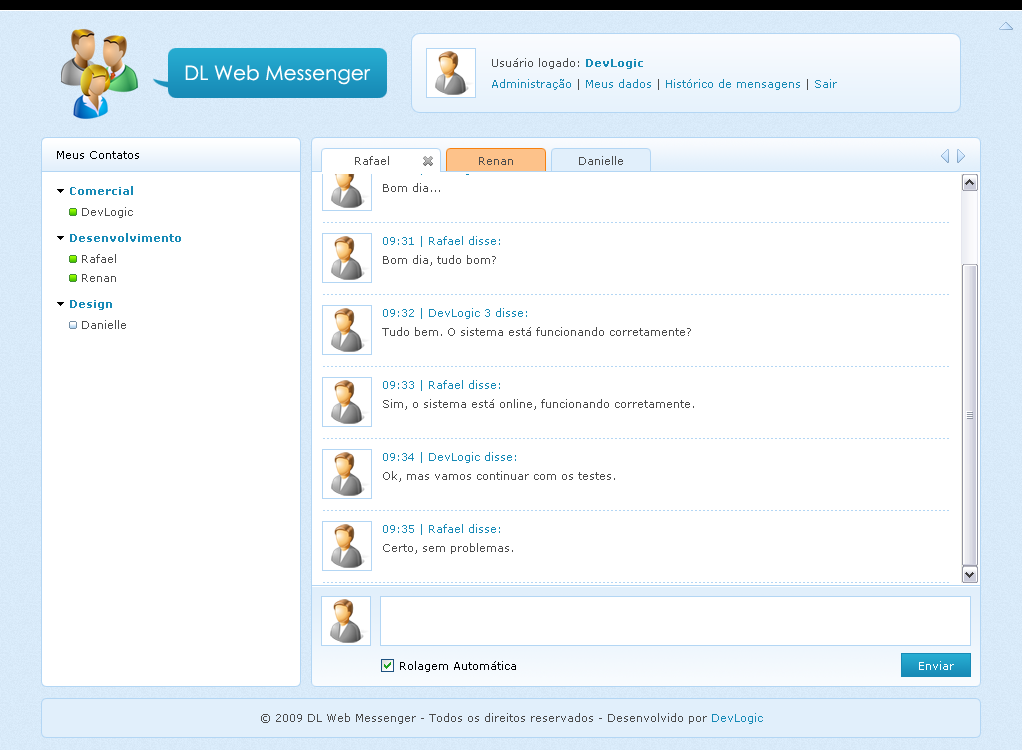Click '09:35 | Rafael disse:' message header

click(441, 529)
